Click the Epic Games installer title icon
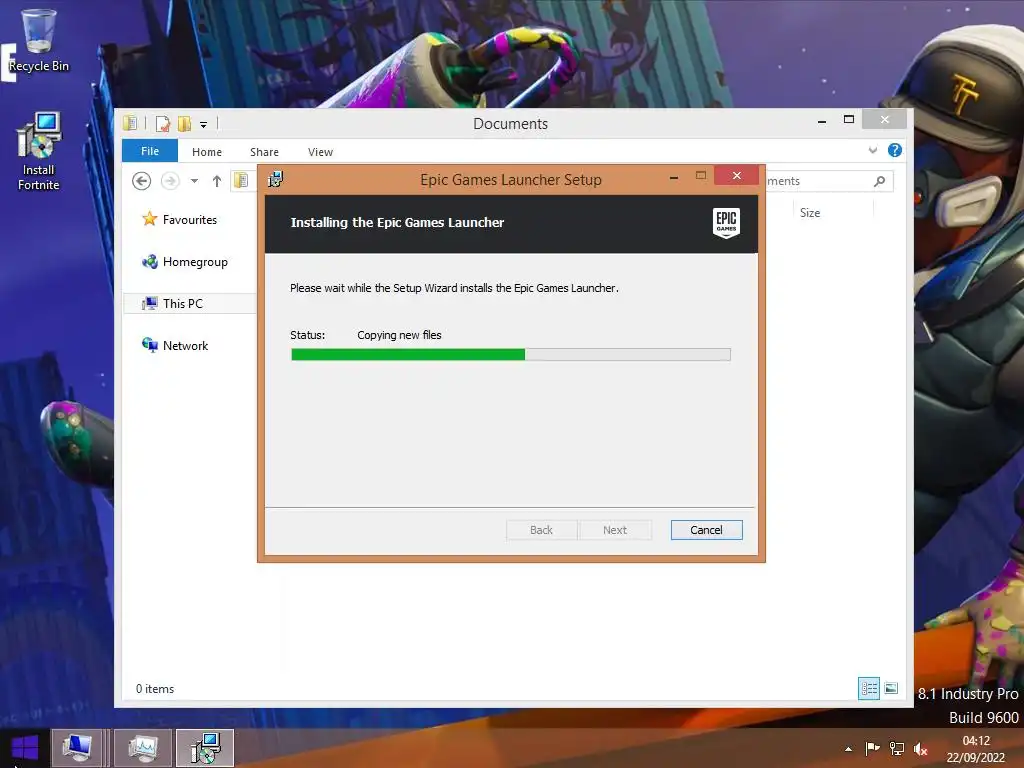Screen dimensions: 1024x768 (x=276, y=178)
